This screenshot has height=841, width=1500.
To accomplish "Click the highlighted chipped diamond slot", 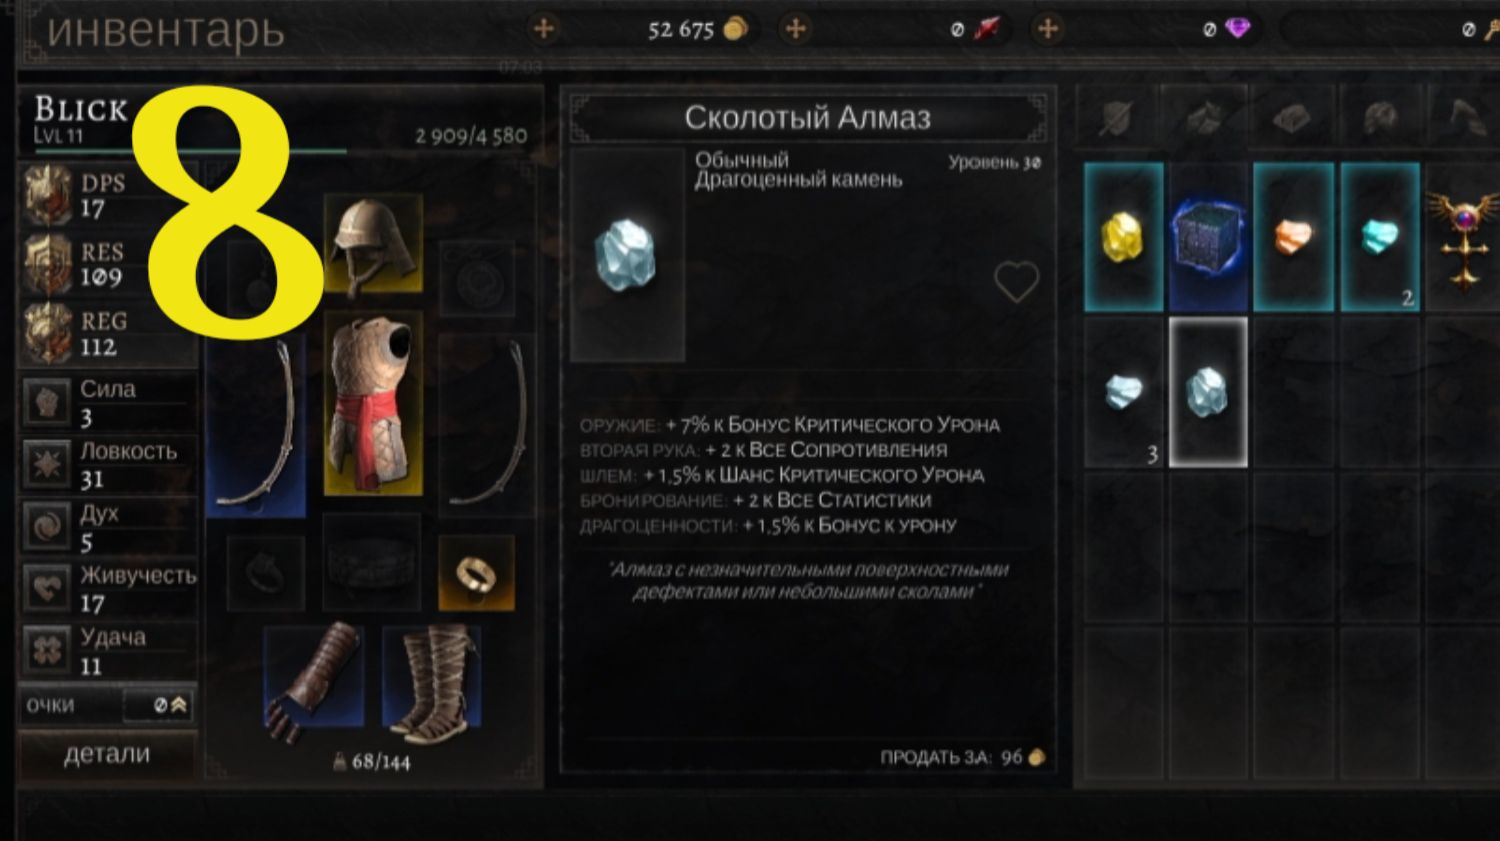I will 1208,392.
